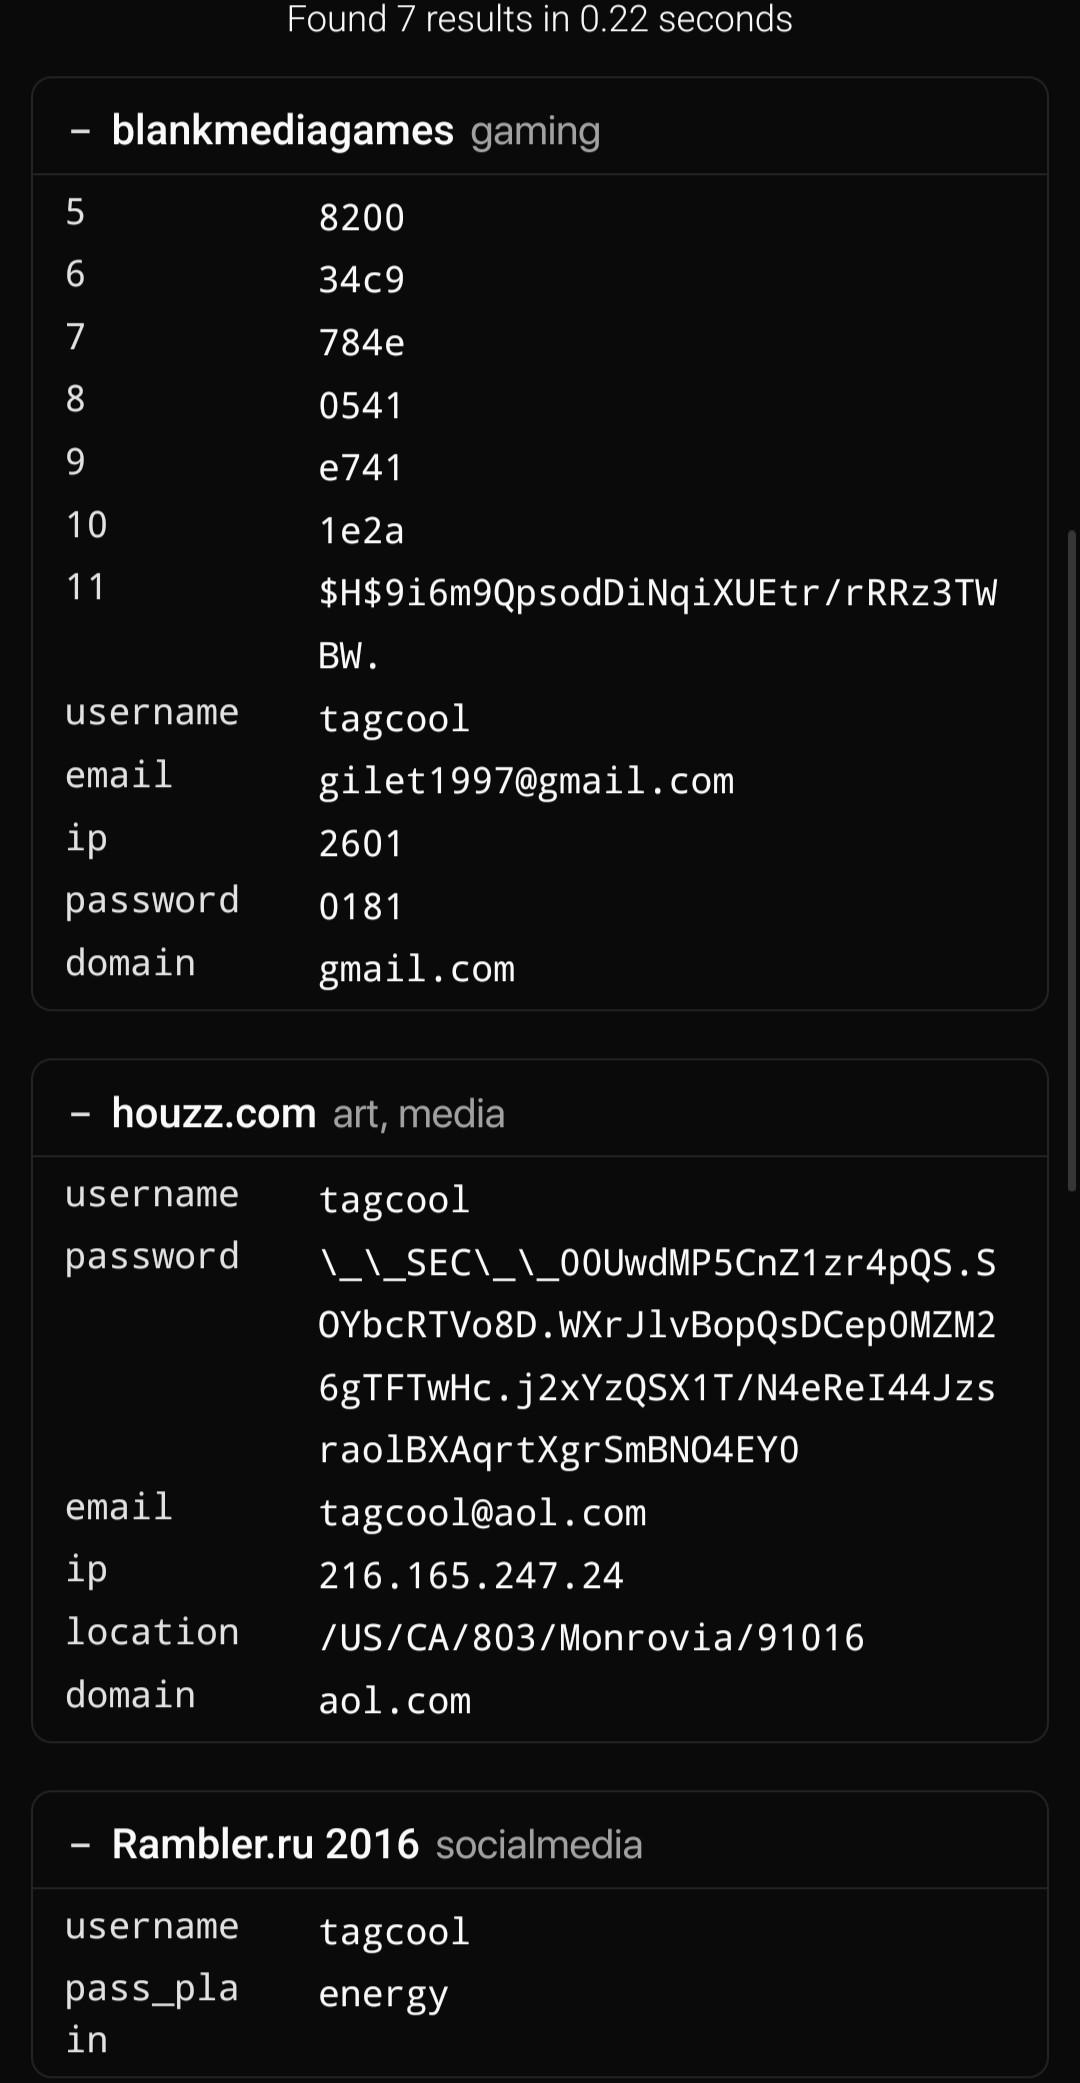Select the socialmedia category tag

pos(539,1846)
